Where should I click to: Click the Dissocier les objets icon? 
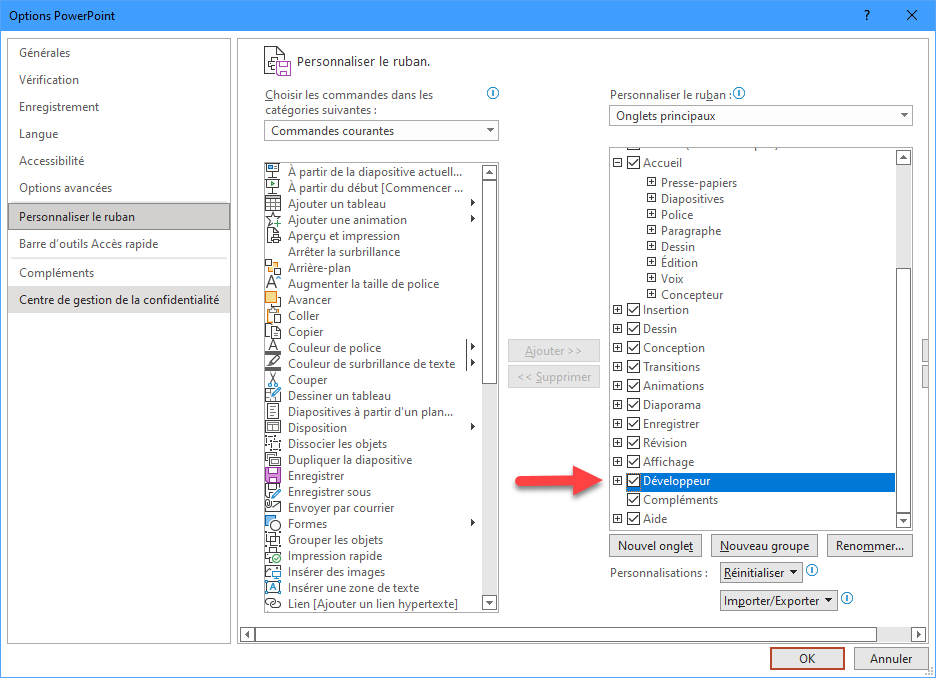coord(273,443)
